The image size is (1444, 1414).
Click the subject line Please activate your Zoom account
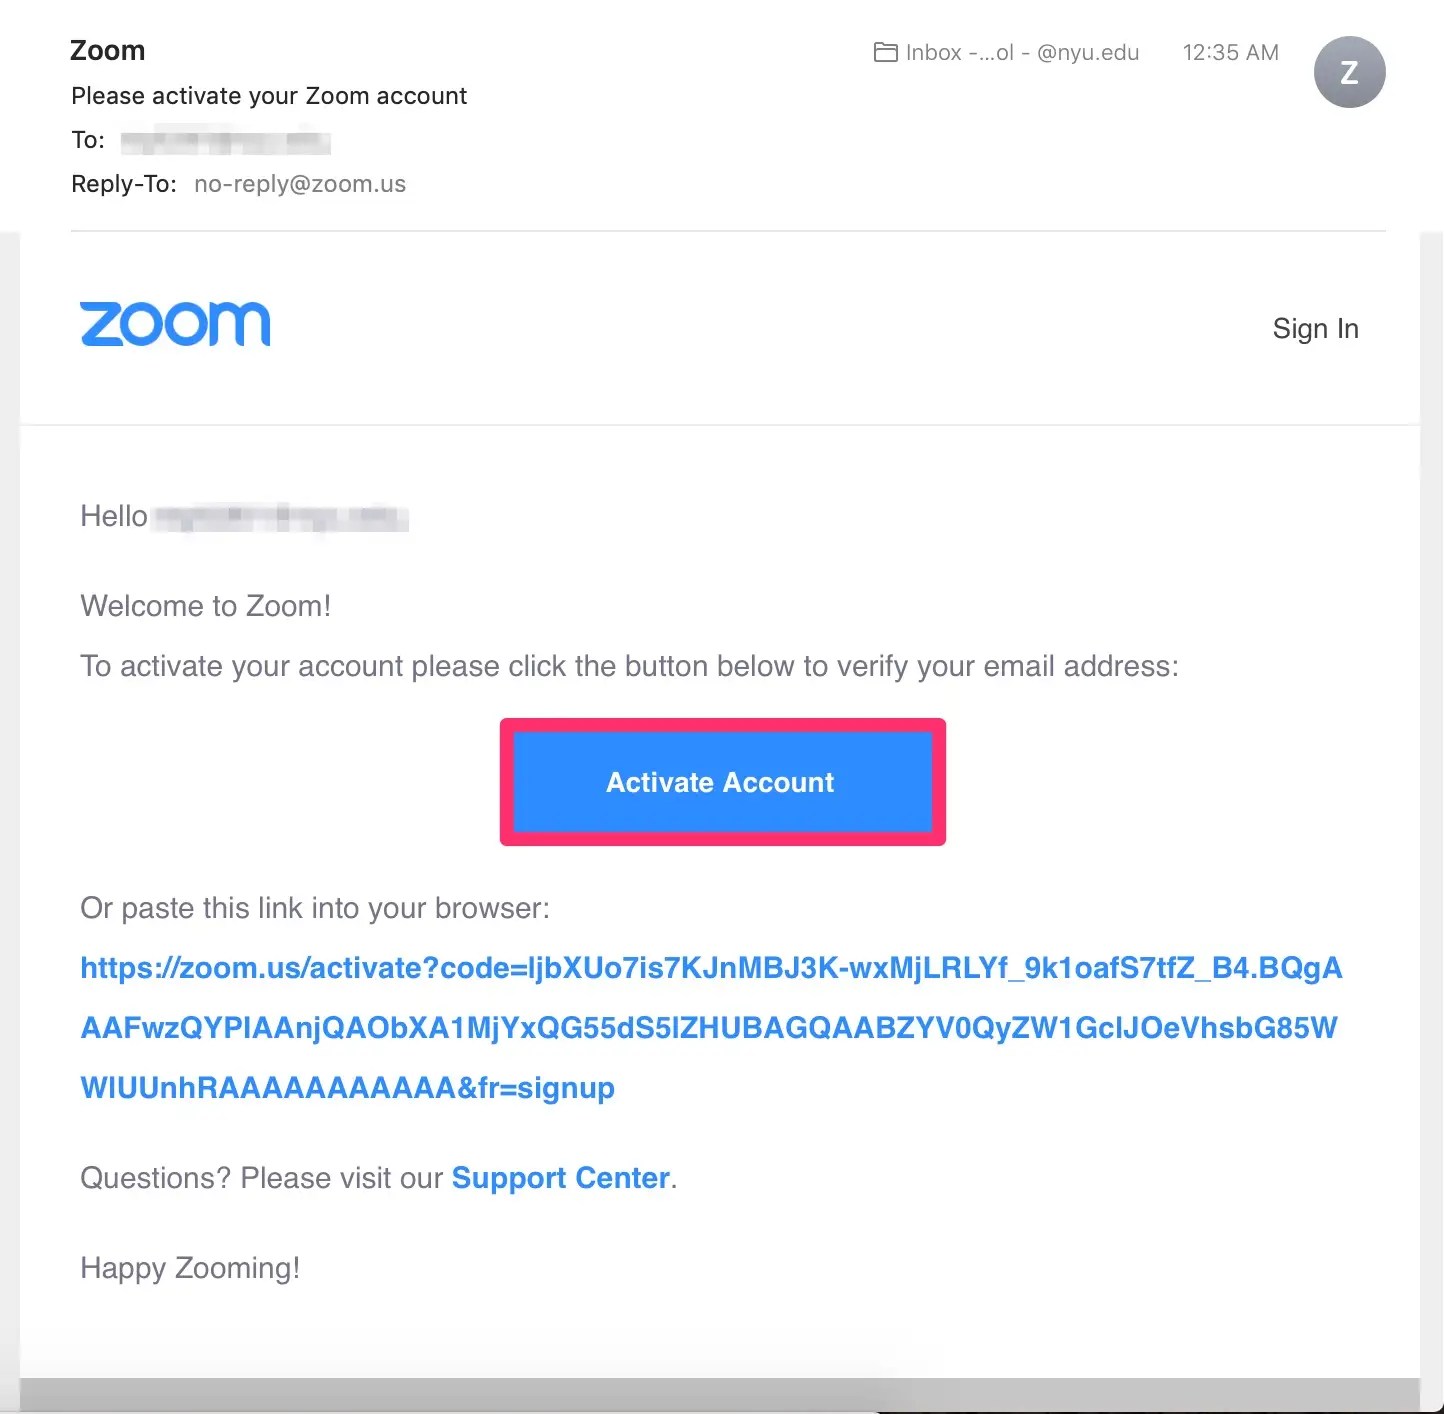click(x=269, y=96)
